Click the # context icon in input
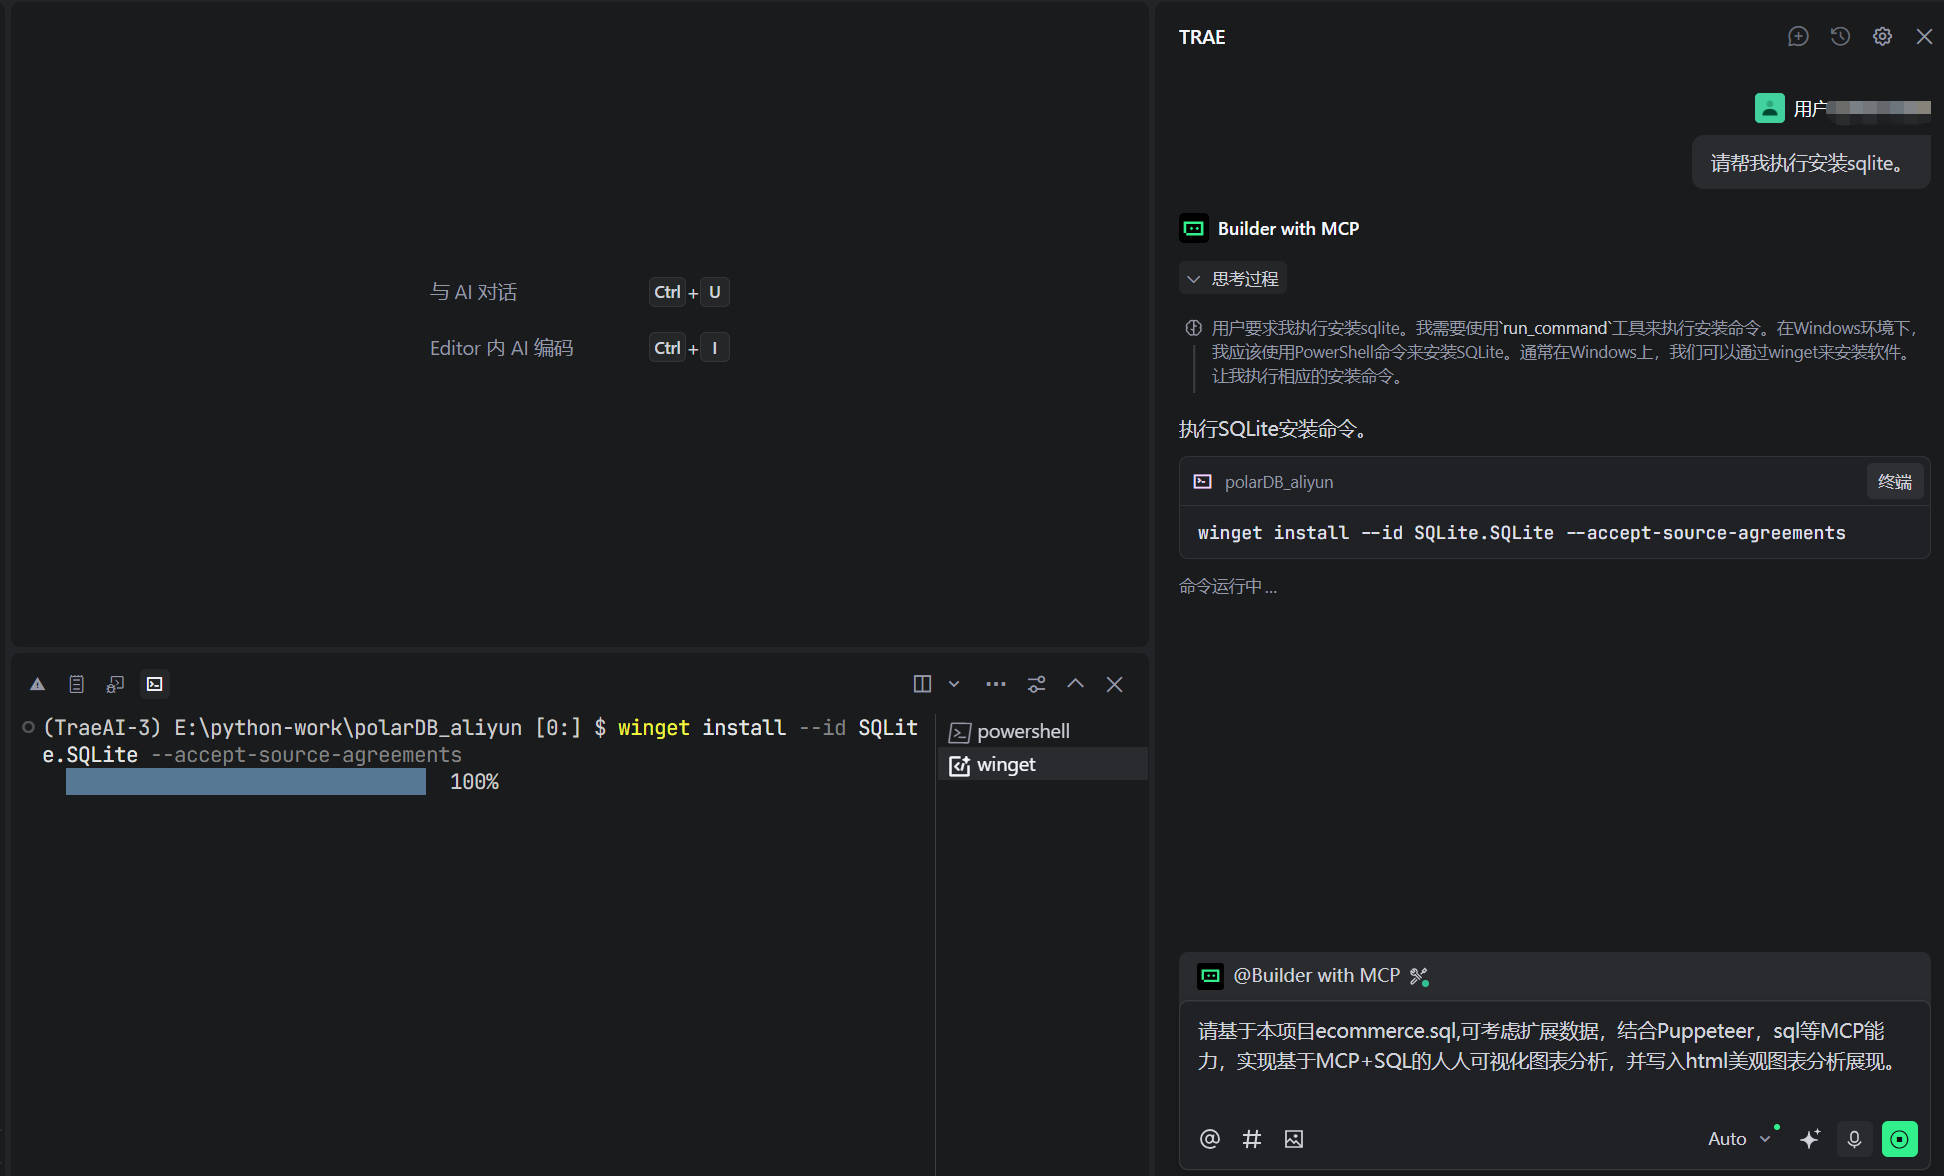 pos(1251,1139)
